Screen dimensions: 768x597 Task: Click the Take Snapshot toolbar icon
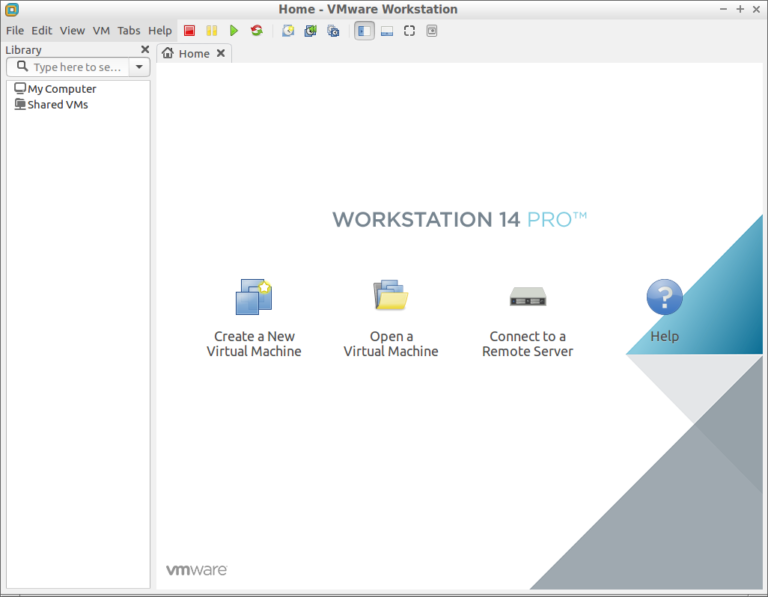pyautogui.click(x=288, y=31)
